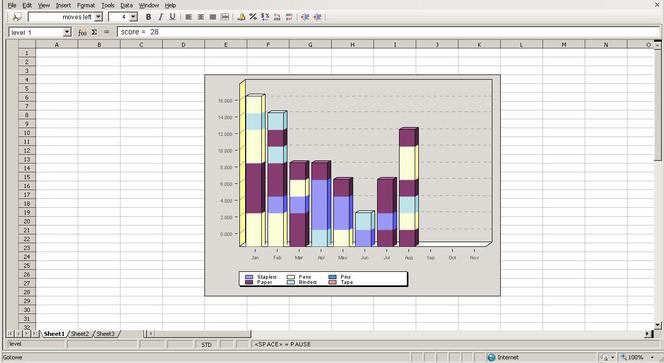Screen dimensions: 664x363
Task: Select column A header
Action: (57, 44)
